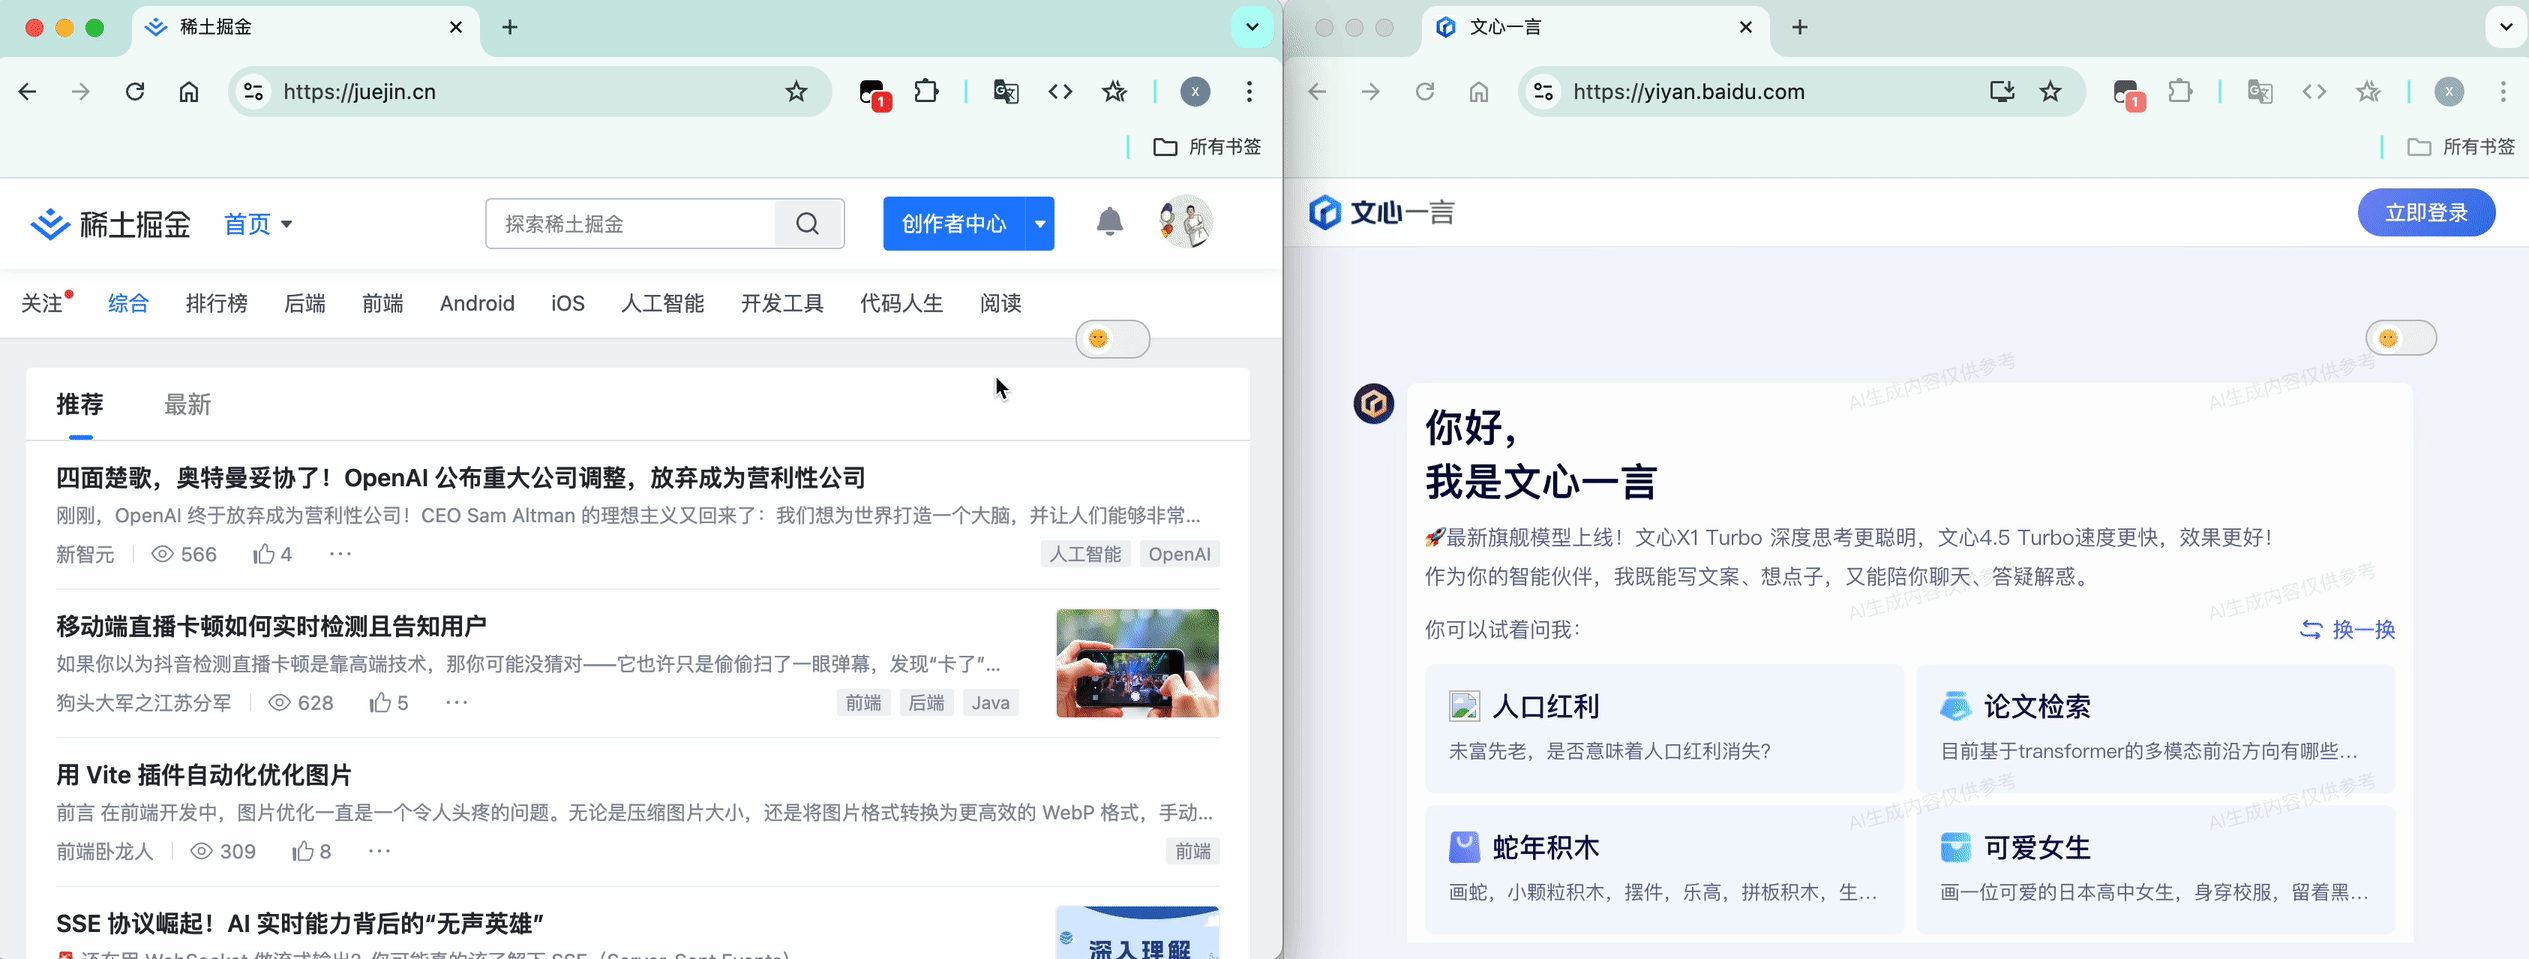Open the 蛇年积木 suggestion card
2529x959 pixels.
pyautogui.click(x=1664, y=870)
